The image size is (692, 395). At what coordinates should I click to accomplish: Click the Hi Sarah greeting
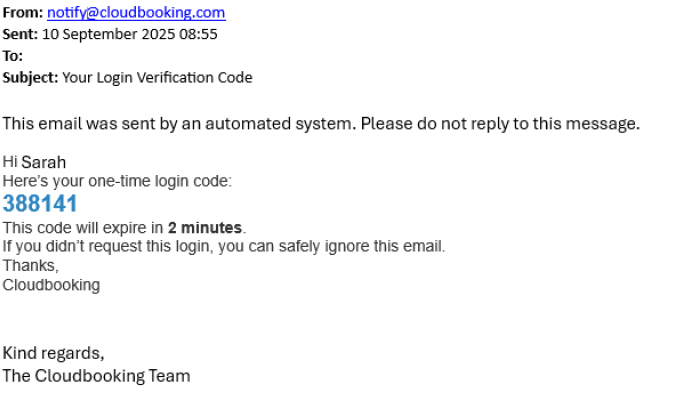34,162
